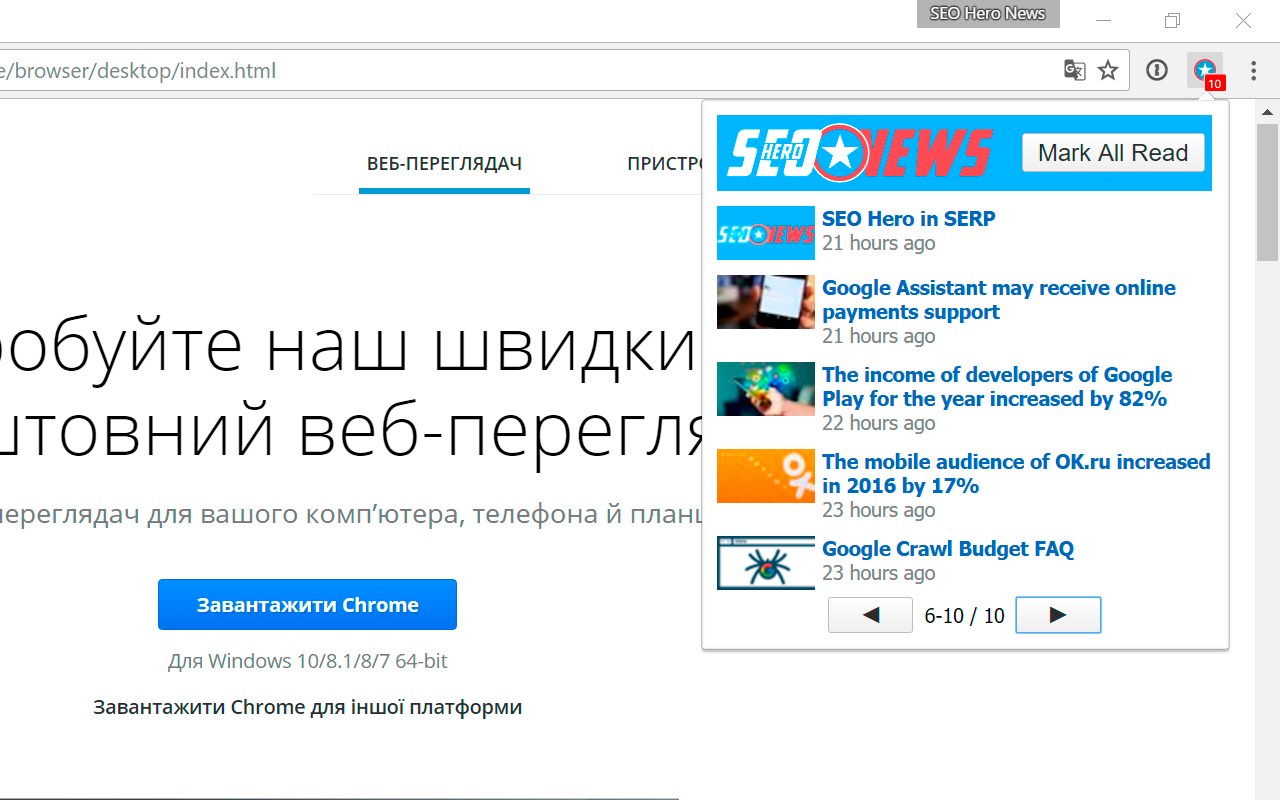Click the Google Assistant article thumbnail

click(x=766, y=302)
